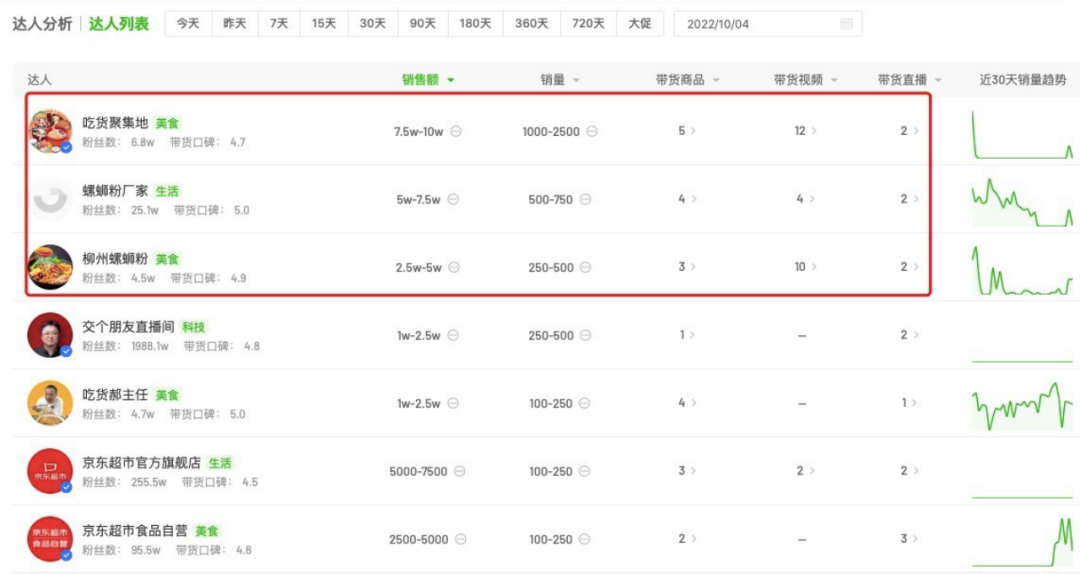The height and width of the screenshot is (574, 1080).
Task: Switch to the 达人分析 tab
Action: (x=42, y=24)
